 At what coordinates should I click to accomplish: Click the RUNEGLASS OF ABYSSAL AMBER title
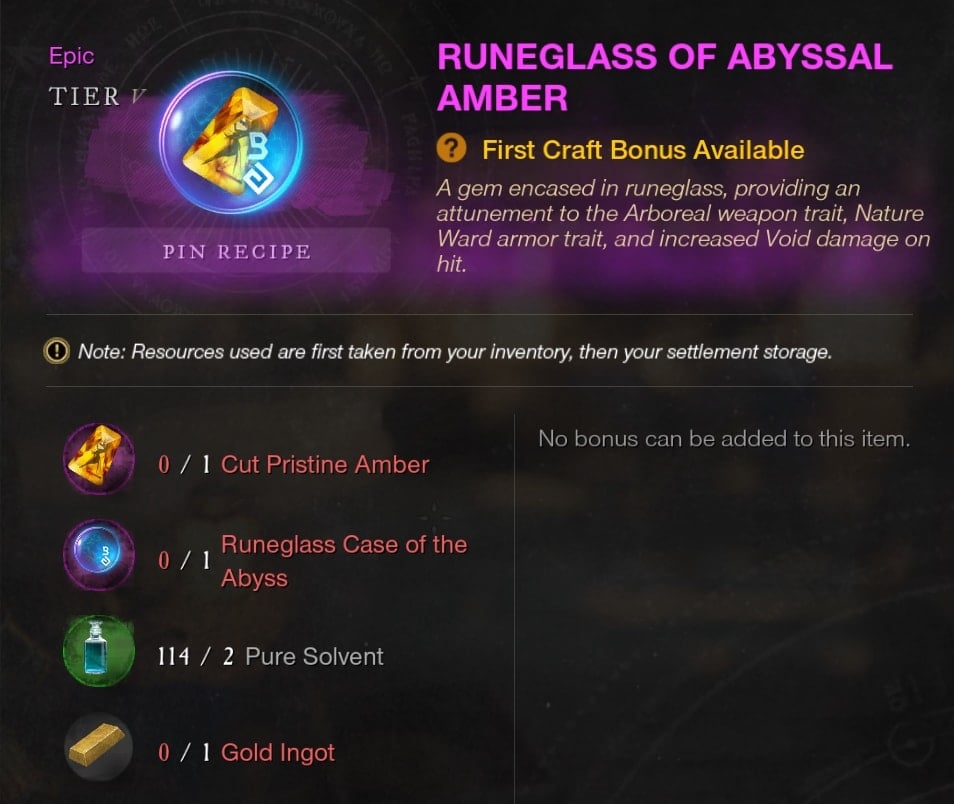tap(665, 77)
